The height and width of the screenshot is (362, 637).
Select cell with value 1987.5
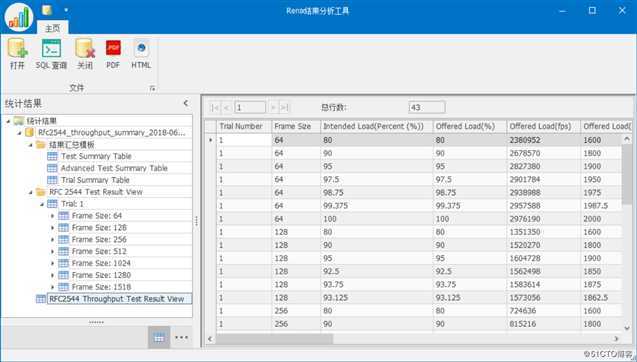coord(601,206)
